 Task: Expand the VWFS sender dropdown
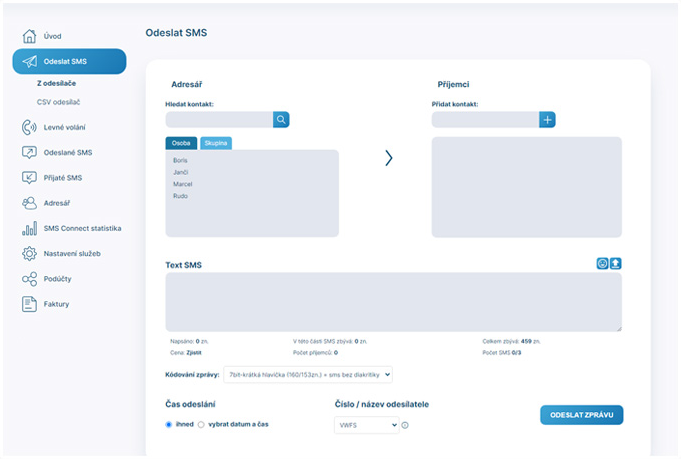[366, 425]
